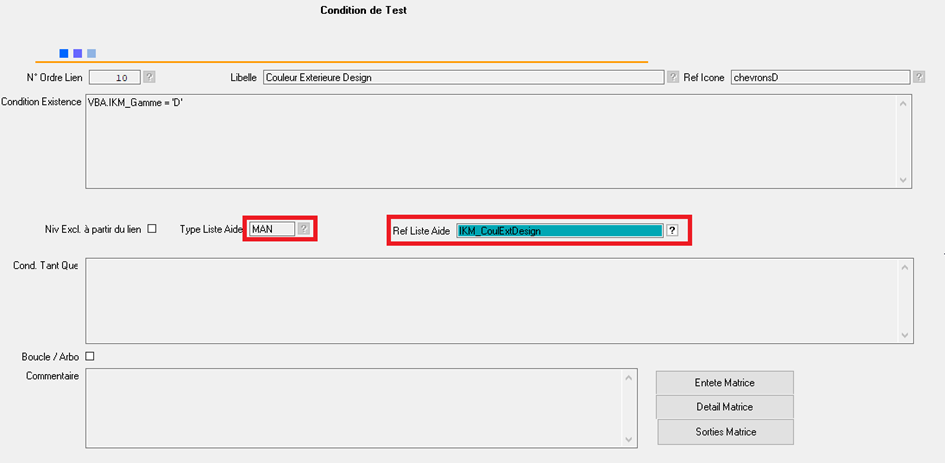Open the lookup icon next to Type Liste Aide
The image size is (945, 463).
click(x=304, y=229)
